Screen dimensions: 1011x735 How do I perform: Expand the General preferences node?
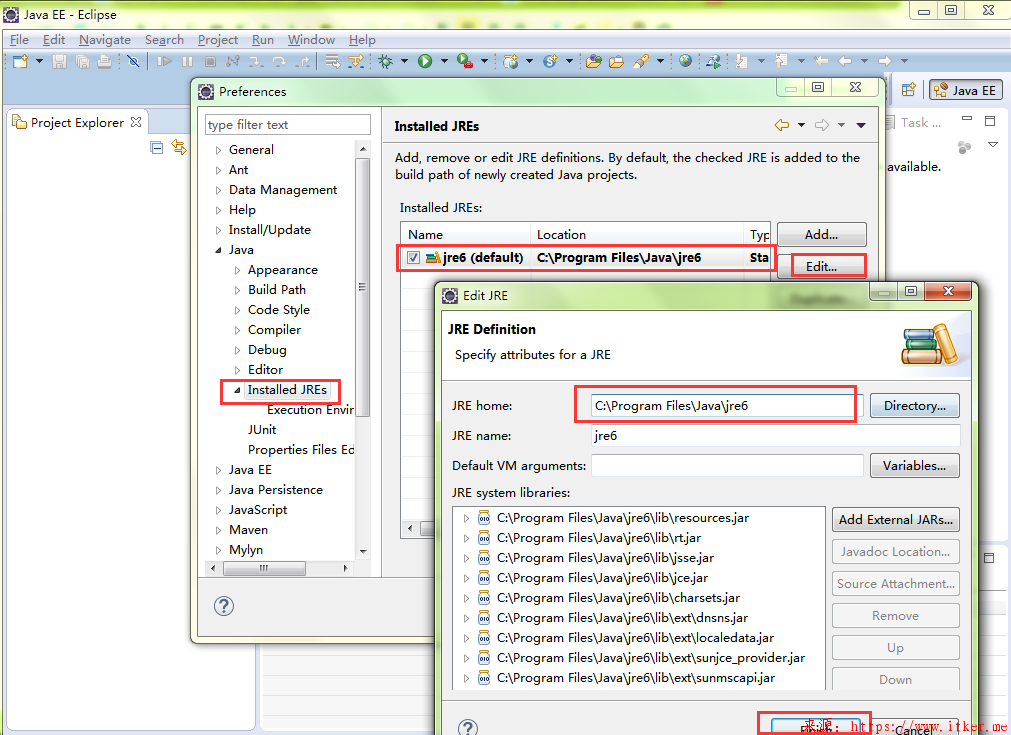[219, 150]
